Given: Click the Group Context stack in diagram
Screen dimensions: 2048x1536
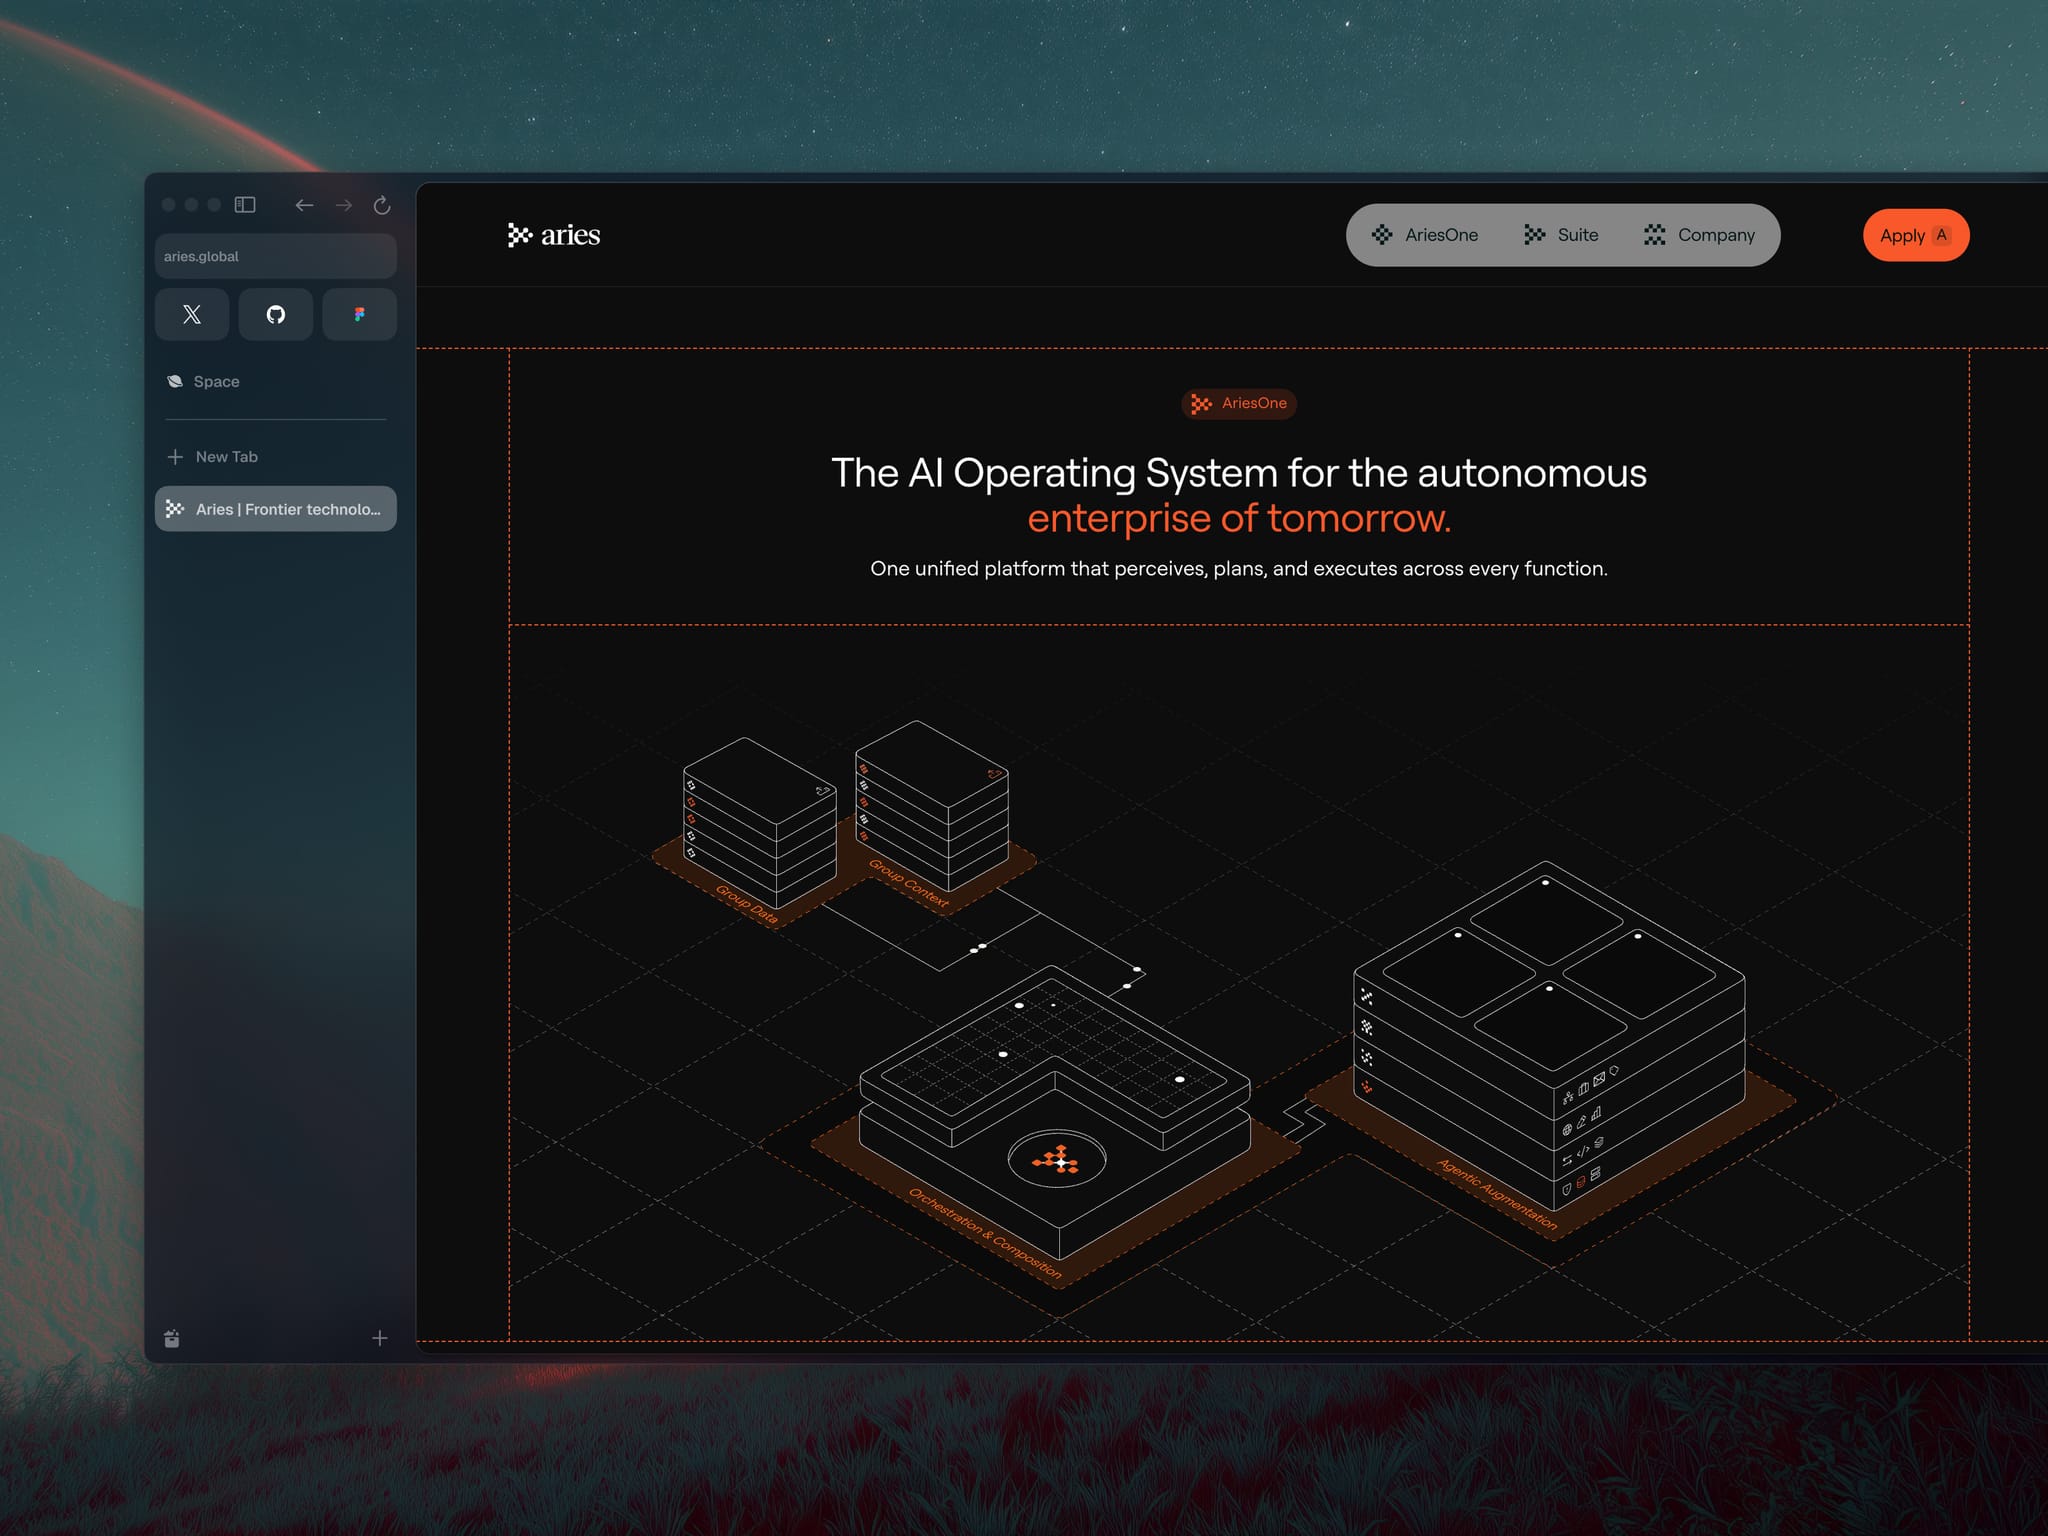Looking at the screenshot, I should coord(932,805).
